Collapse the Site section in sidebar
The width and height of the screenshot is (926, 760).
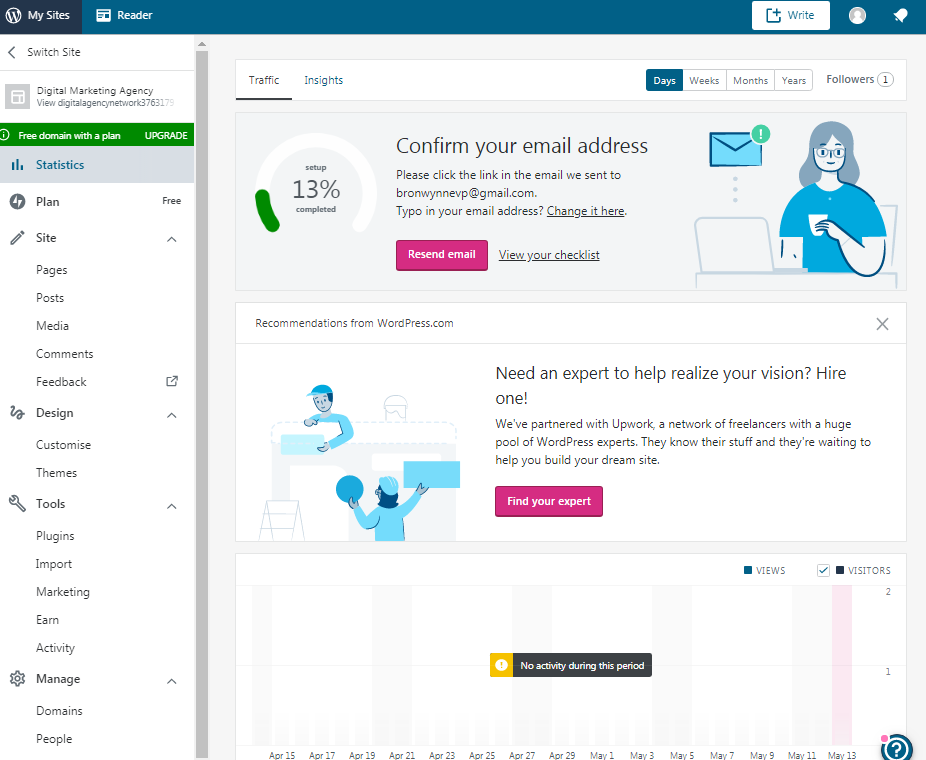[171, 239]
